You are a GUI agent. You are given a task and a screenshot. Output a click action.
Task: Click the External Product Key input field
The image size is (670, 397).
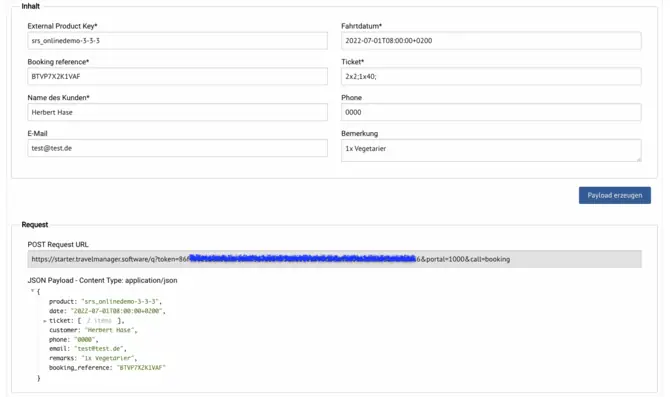177,41
